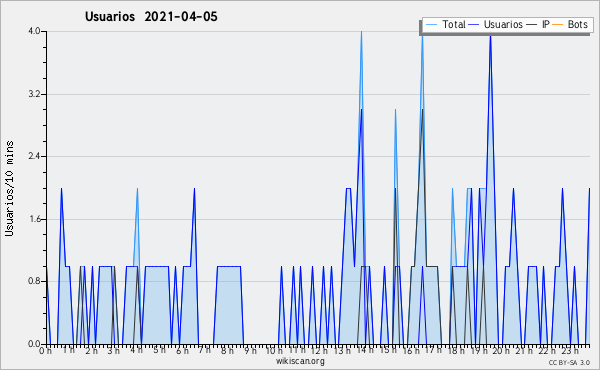
Task: Click the 23 h x-axis label
Action: pos(570,350)
